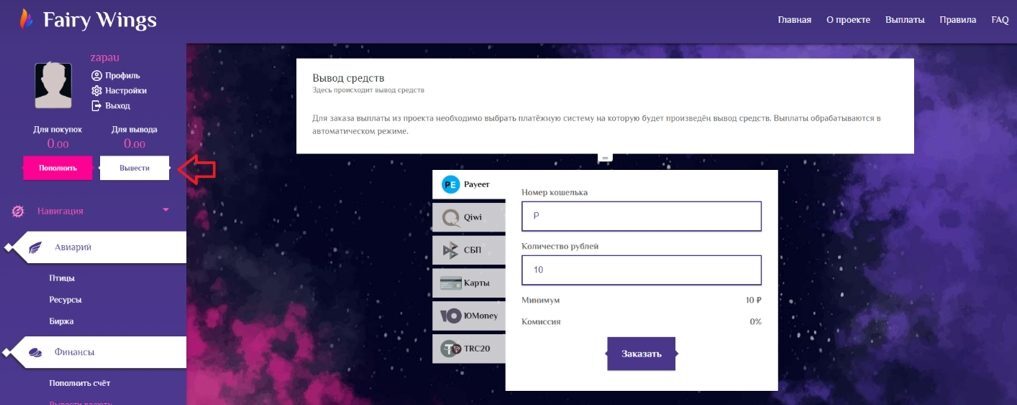Screen dimensions: 1017x405
Task: Click the Номер кошелька input field
Action: click(641, 216)
